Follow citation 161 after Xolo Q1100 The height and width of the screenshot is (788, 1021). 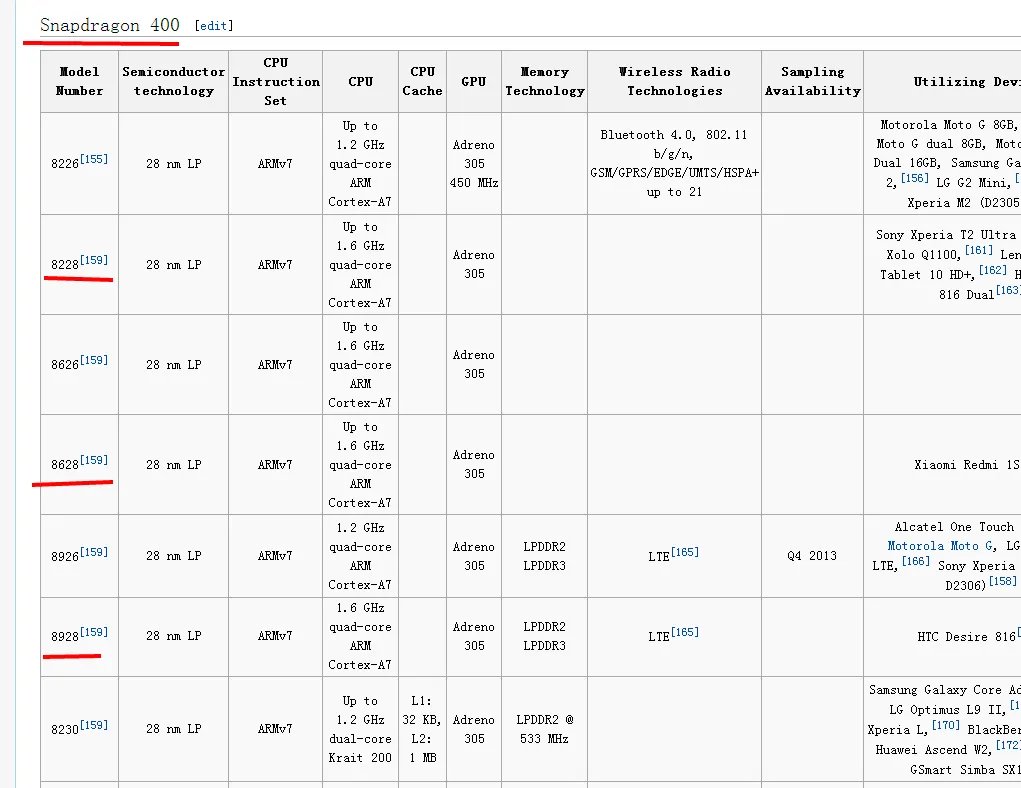(979, 251)
